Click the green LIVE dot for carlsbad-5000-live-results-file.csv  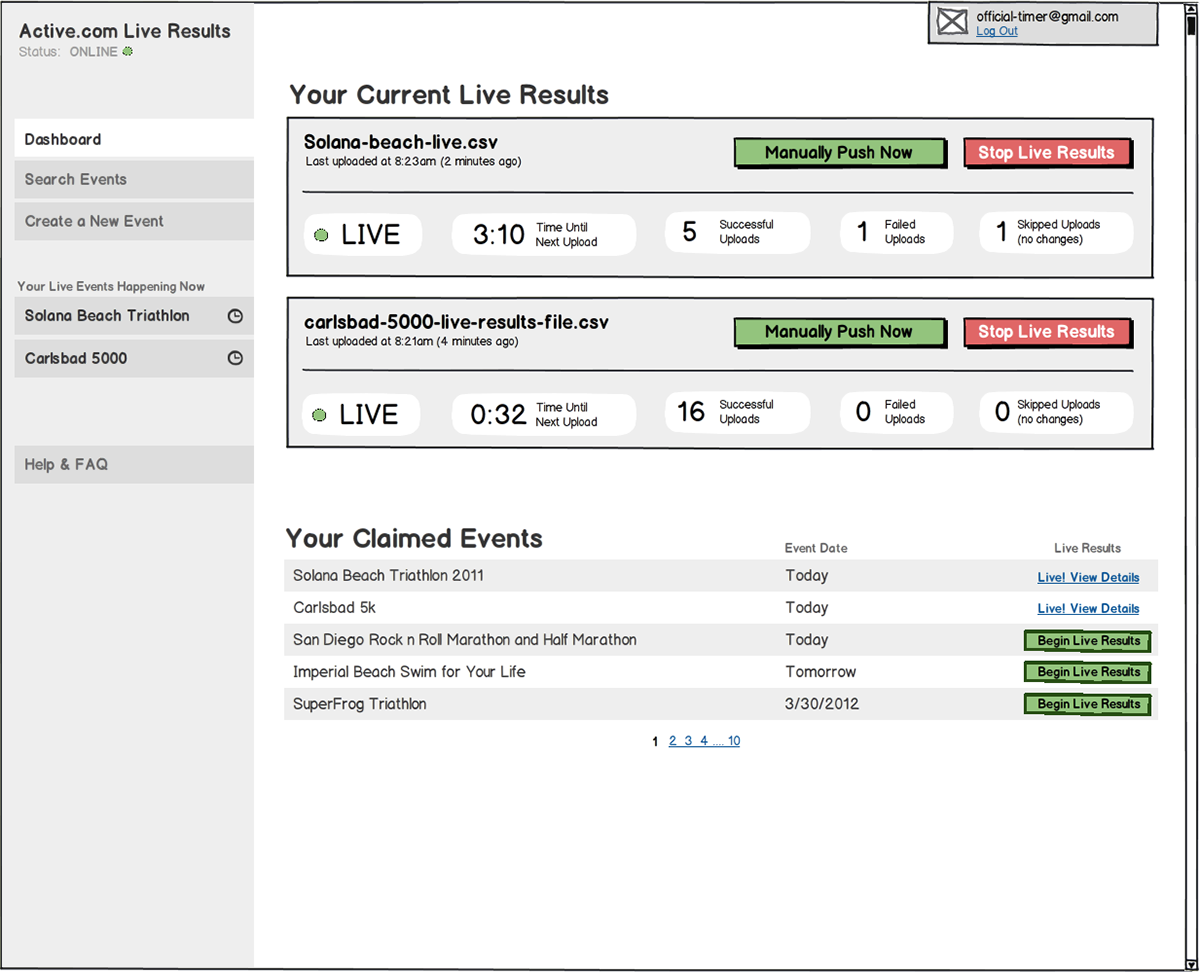click(320, 415)
